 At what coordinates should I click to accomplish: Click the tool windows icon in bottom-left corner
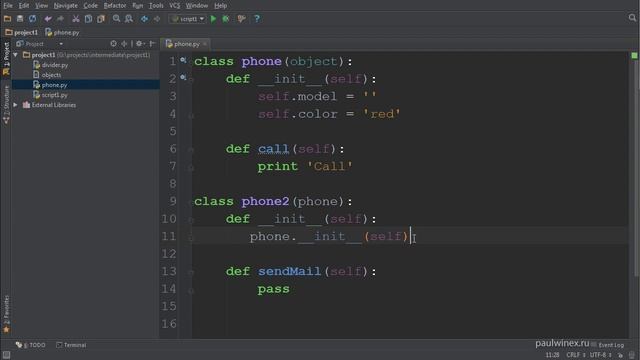click(6, 355)
